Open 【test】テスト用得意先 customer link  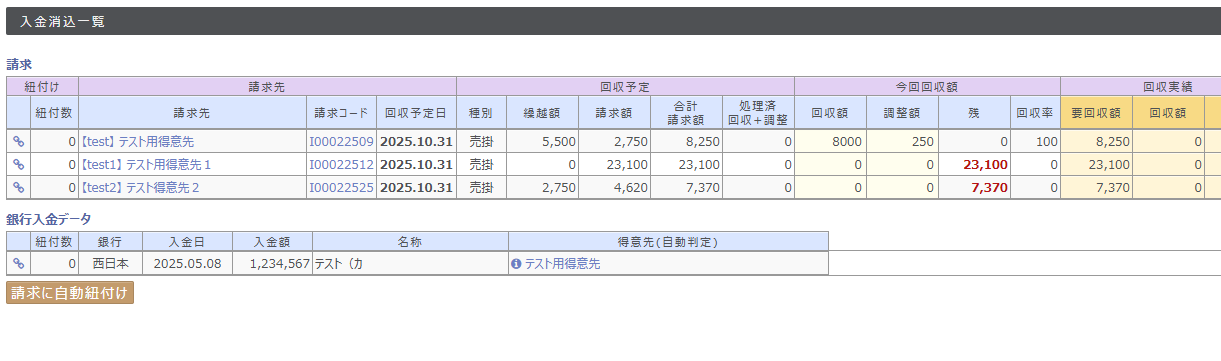tap(137, 142)
